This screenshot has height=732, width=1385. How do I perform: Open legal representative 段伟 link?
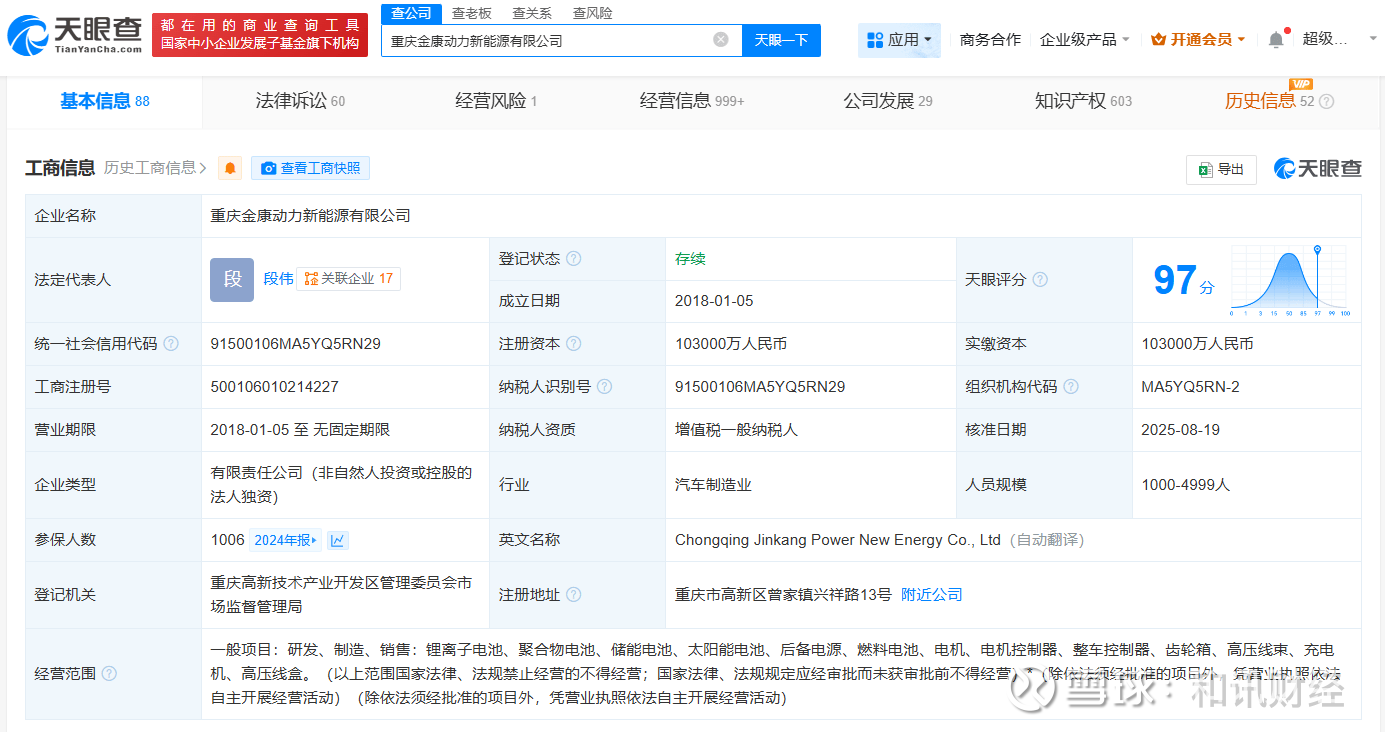point(278,279)
